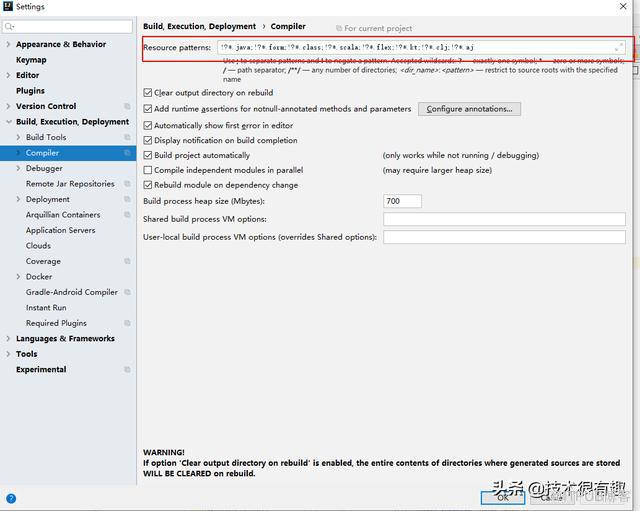The height and width of the screenshot is (511, 640).
Task: Expand the Docker node
Action: [x=18, y=277]
